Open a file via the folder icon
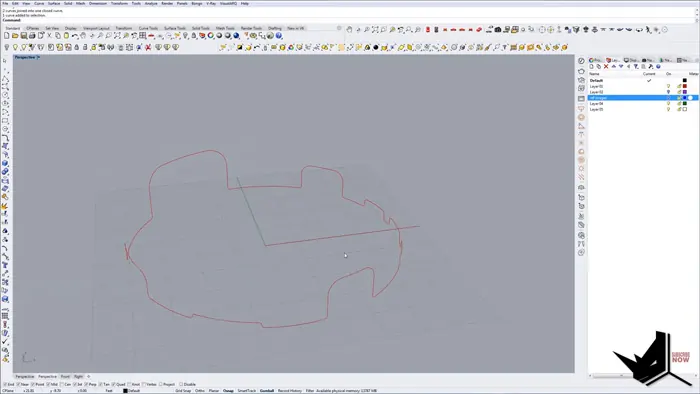700x394 pixels. click(x=15, y=36)
